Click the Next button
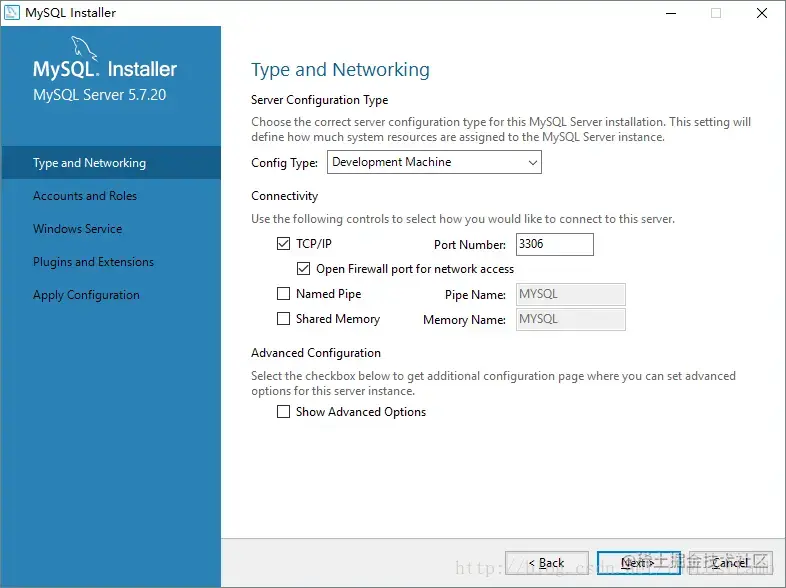Viewport: 786px width, 588px height. (639, 563)
